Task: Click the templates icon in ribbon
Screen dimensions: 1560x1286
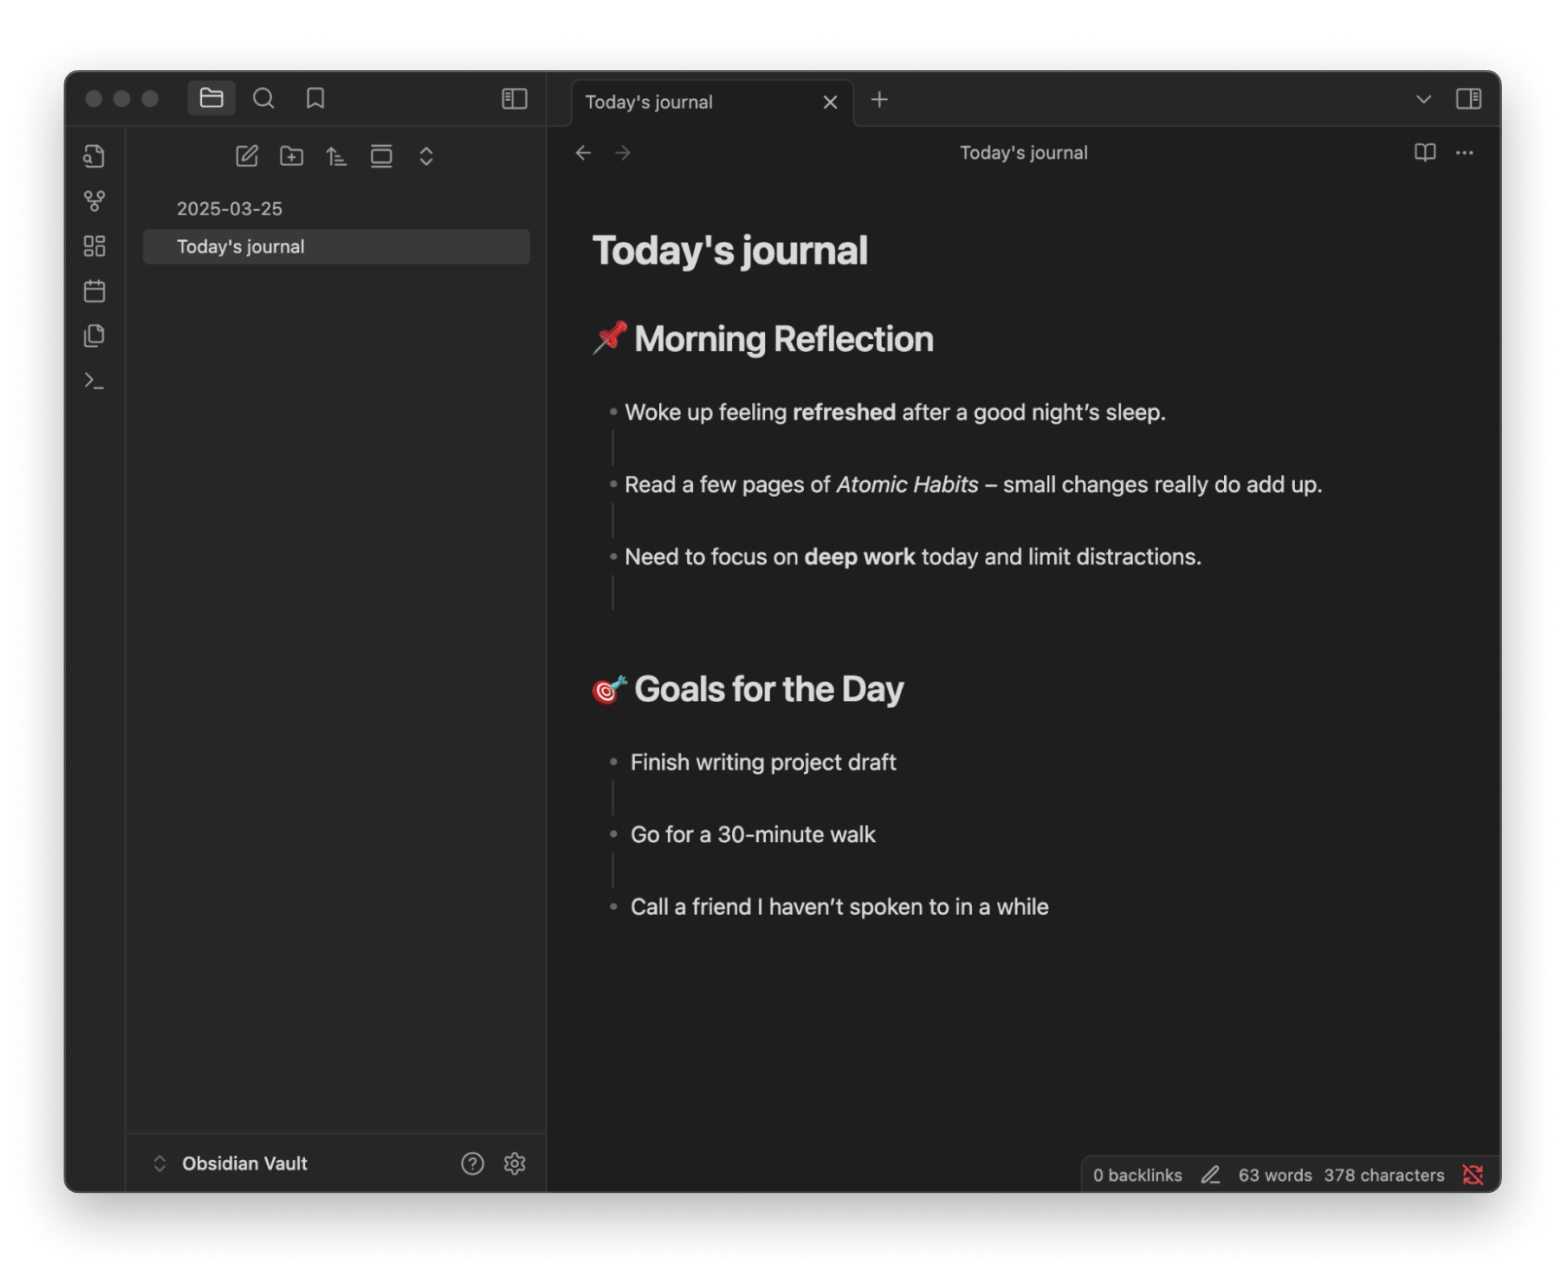Action: [x=94, y=336]
